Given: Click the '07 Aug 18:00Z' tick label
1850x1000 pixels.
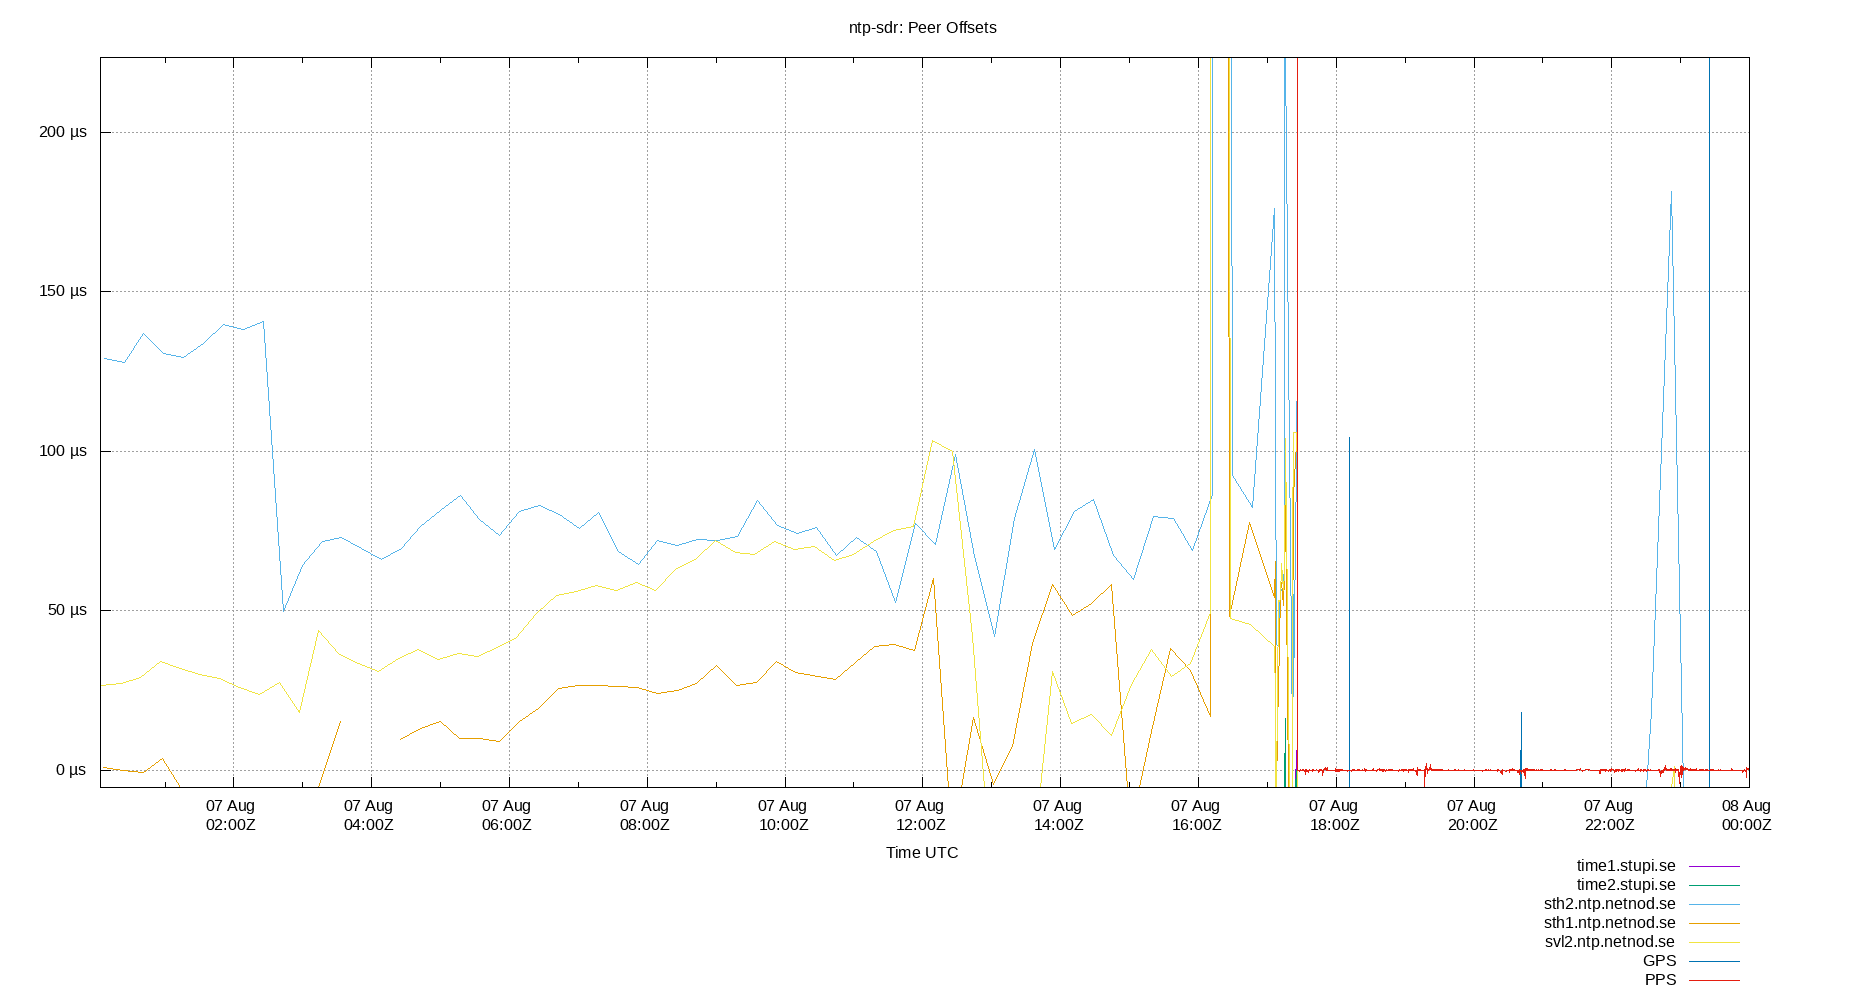Looking at the screenshot, I should (1334, 815).
